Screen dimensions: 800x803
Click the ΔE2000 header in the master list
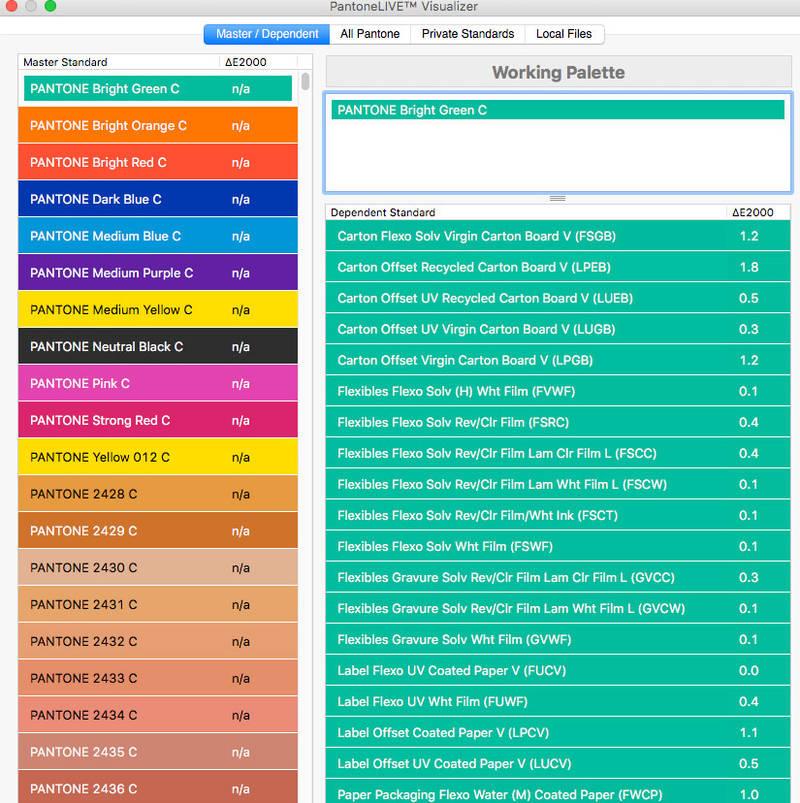pos(258,62)
